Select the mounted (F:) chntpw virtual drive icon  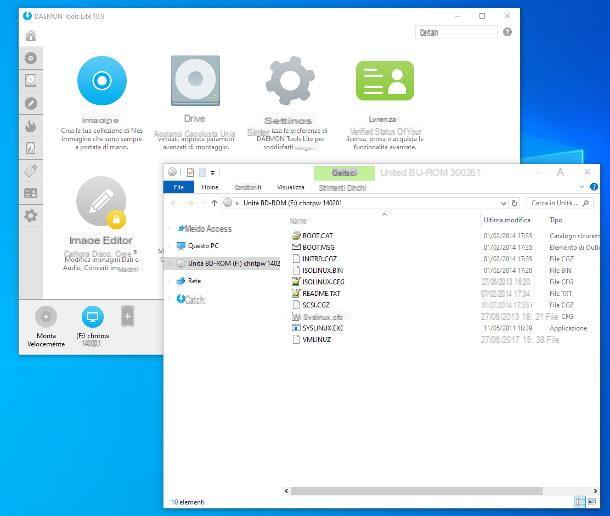pos(93,316)
